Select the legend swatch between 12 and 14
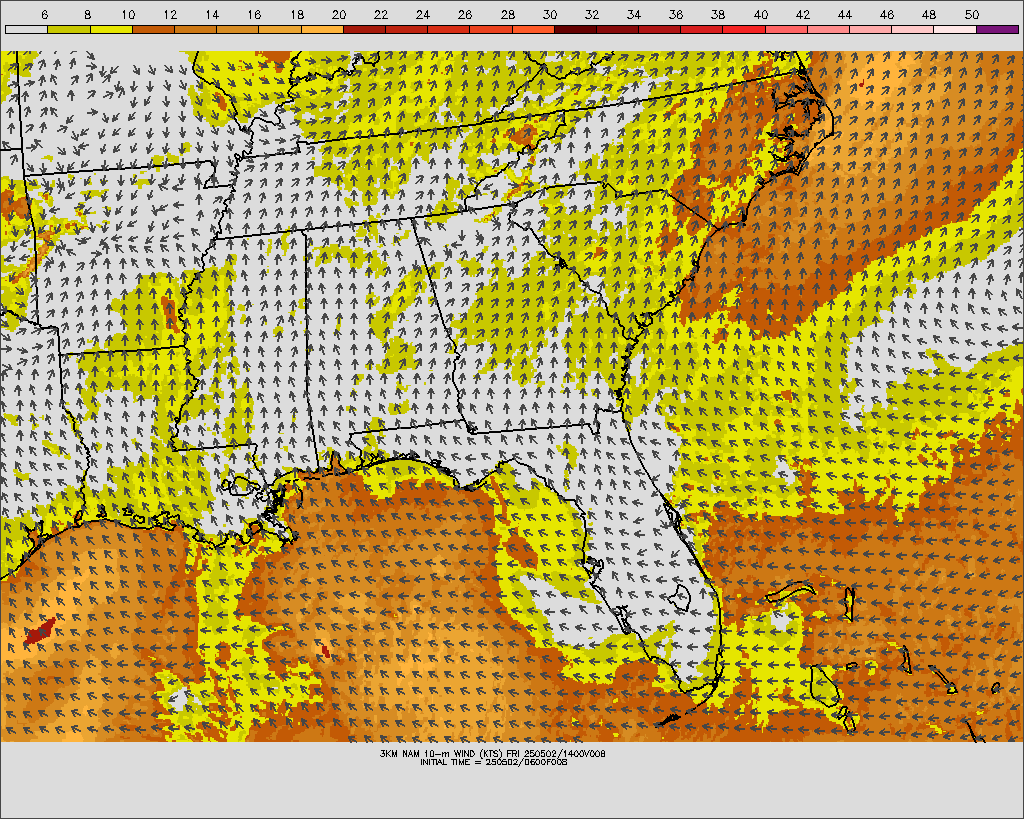Screen dimensions: 1024x819 [x=195, y=29]
